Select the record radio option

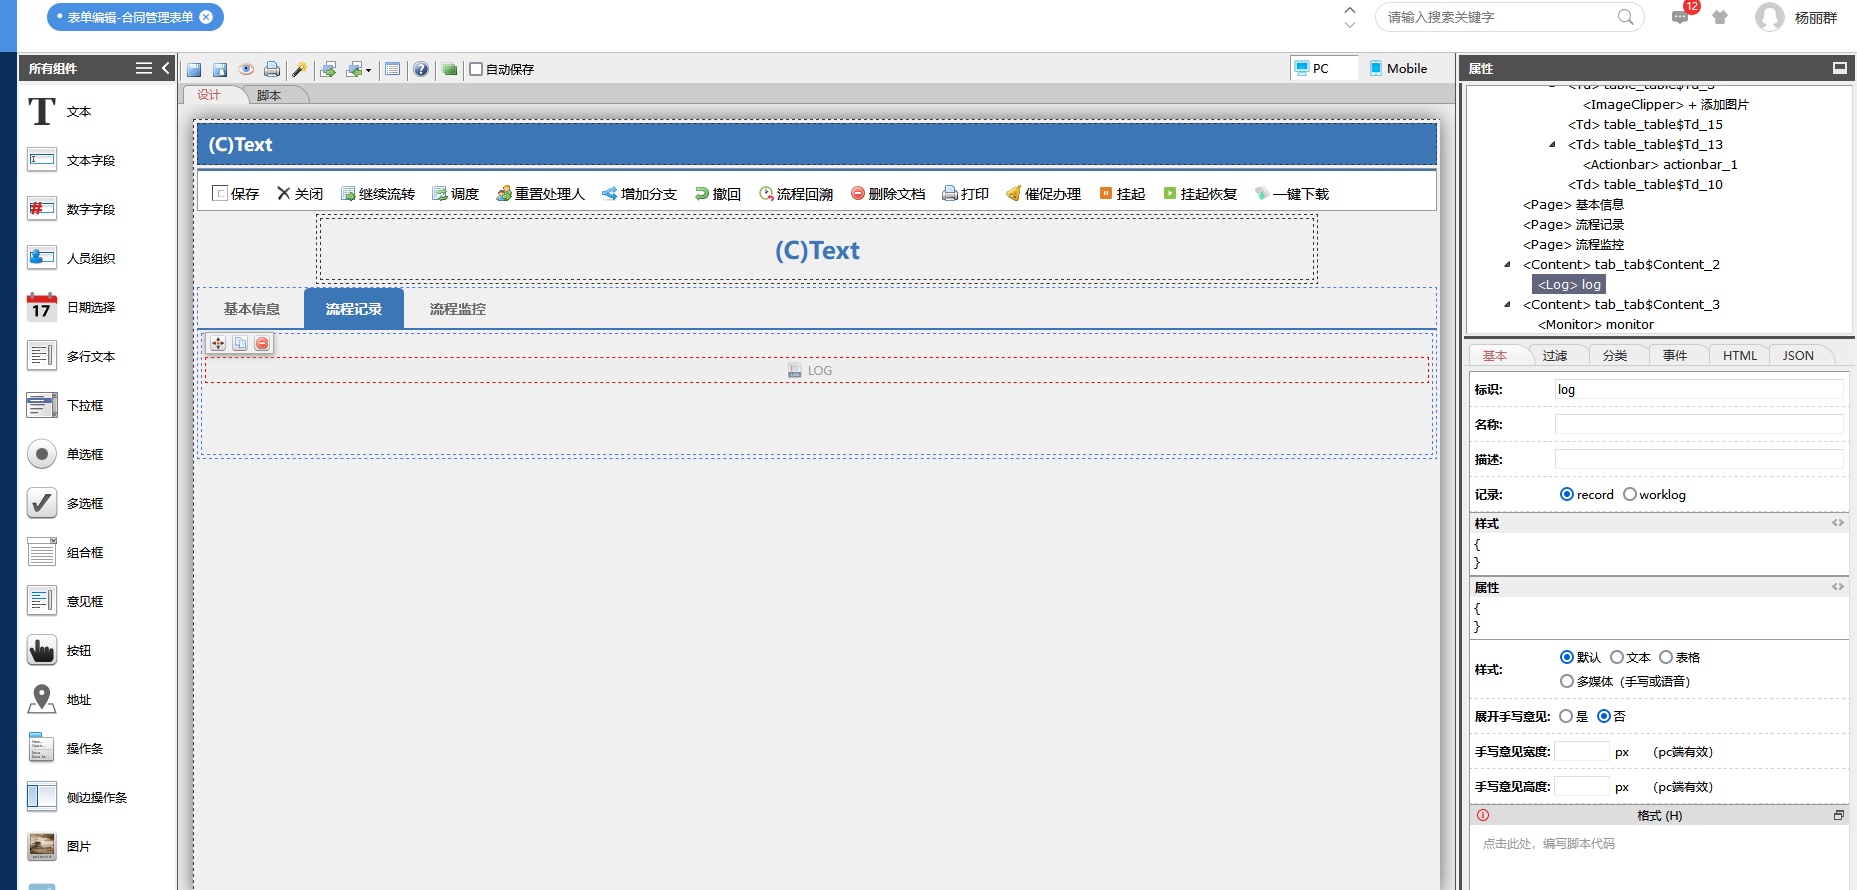[1567, 494]
